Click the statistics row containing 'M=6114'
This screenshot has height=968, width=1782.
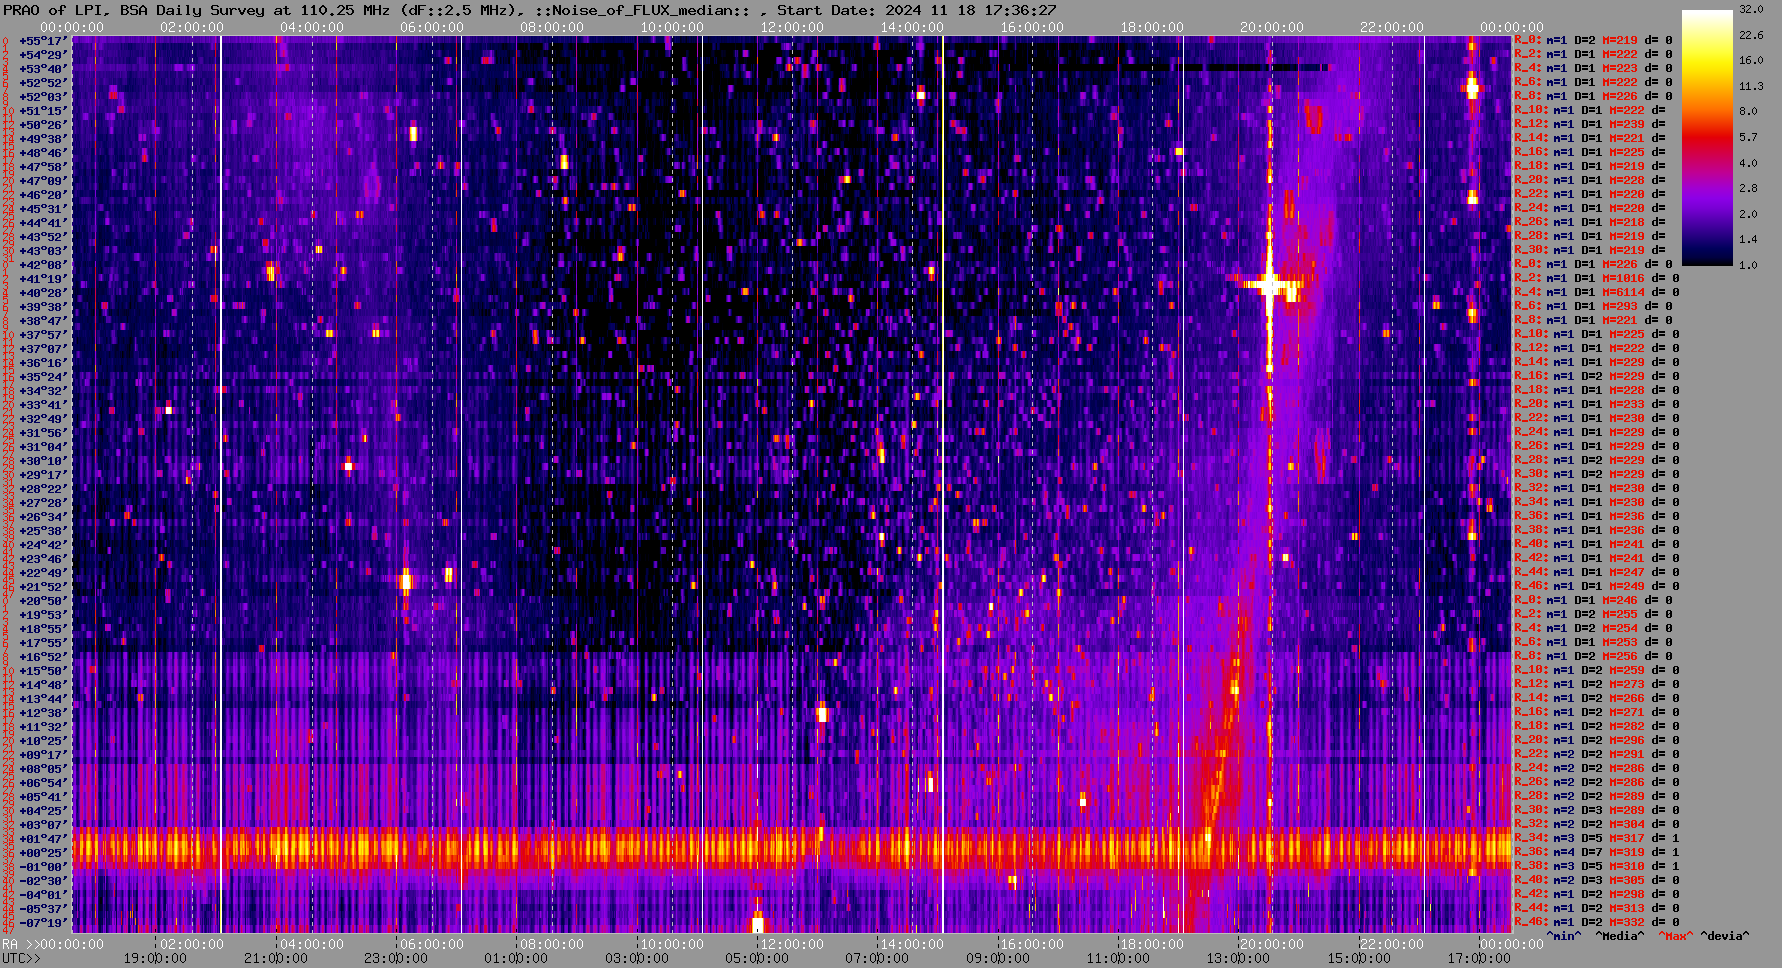[1597, 292]
